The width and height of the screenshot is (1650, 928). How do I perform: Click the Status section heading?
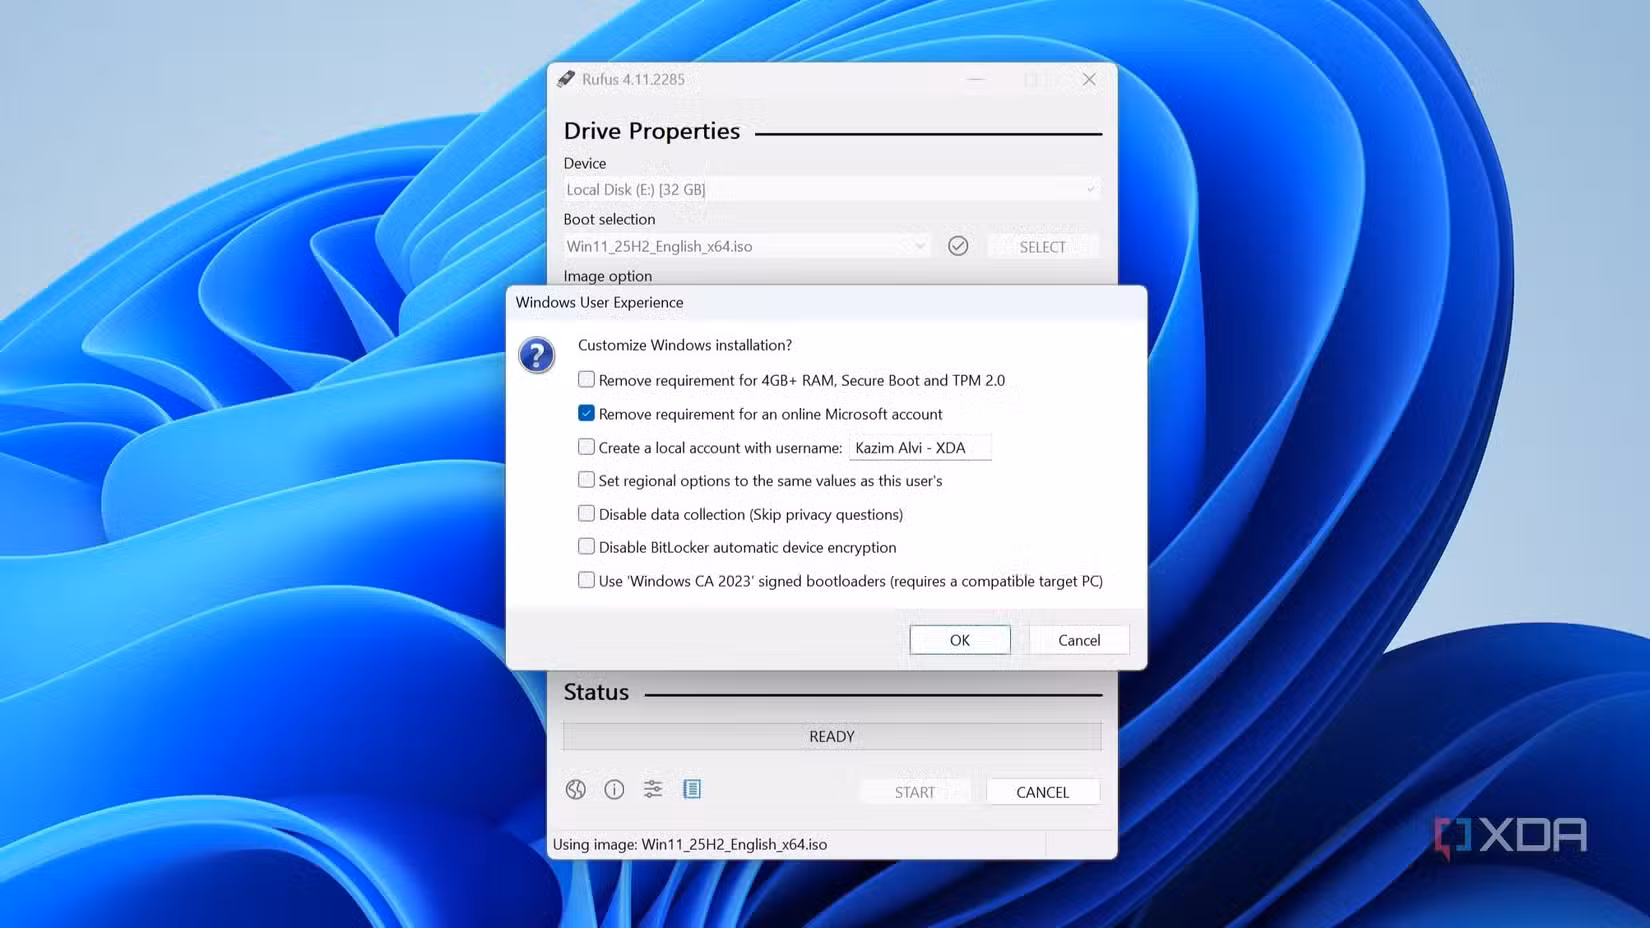coord(596,692)
